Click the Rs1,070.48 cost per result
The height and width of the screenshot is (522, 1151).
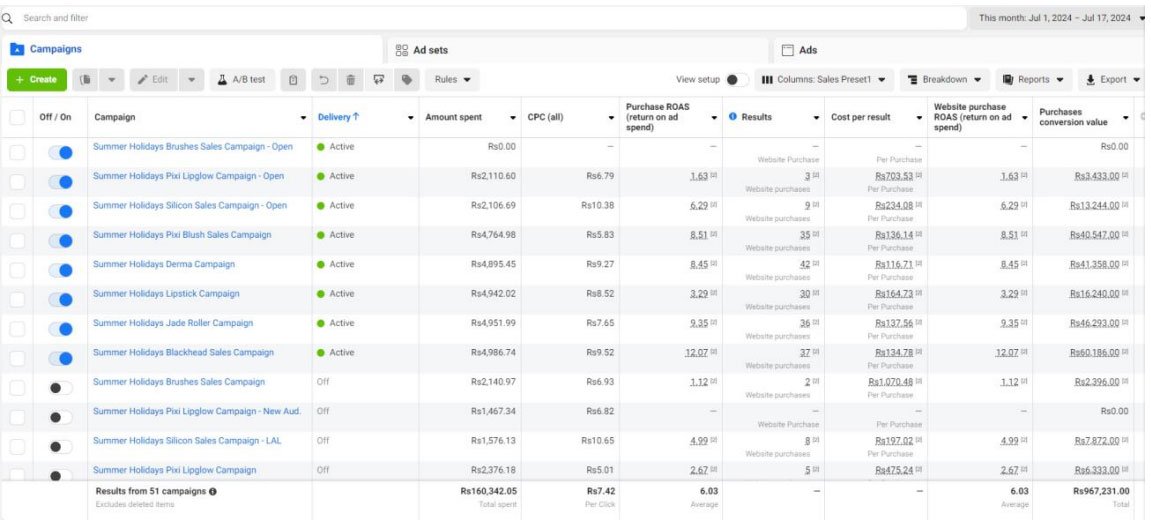[890, 382]
